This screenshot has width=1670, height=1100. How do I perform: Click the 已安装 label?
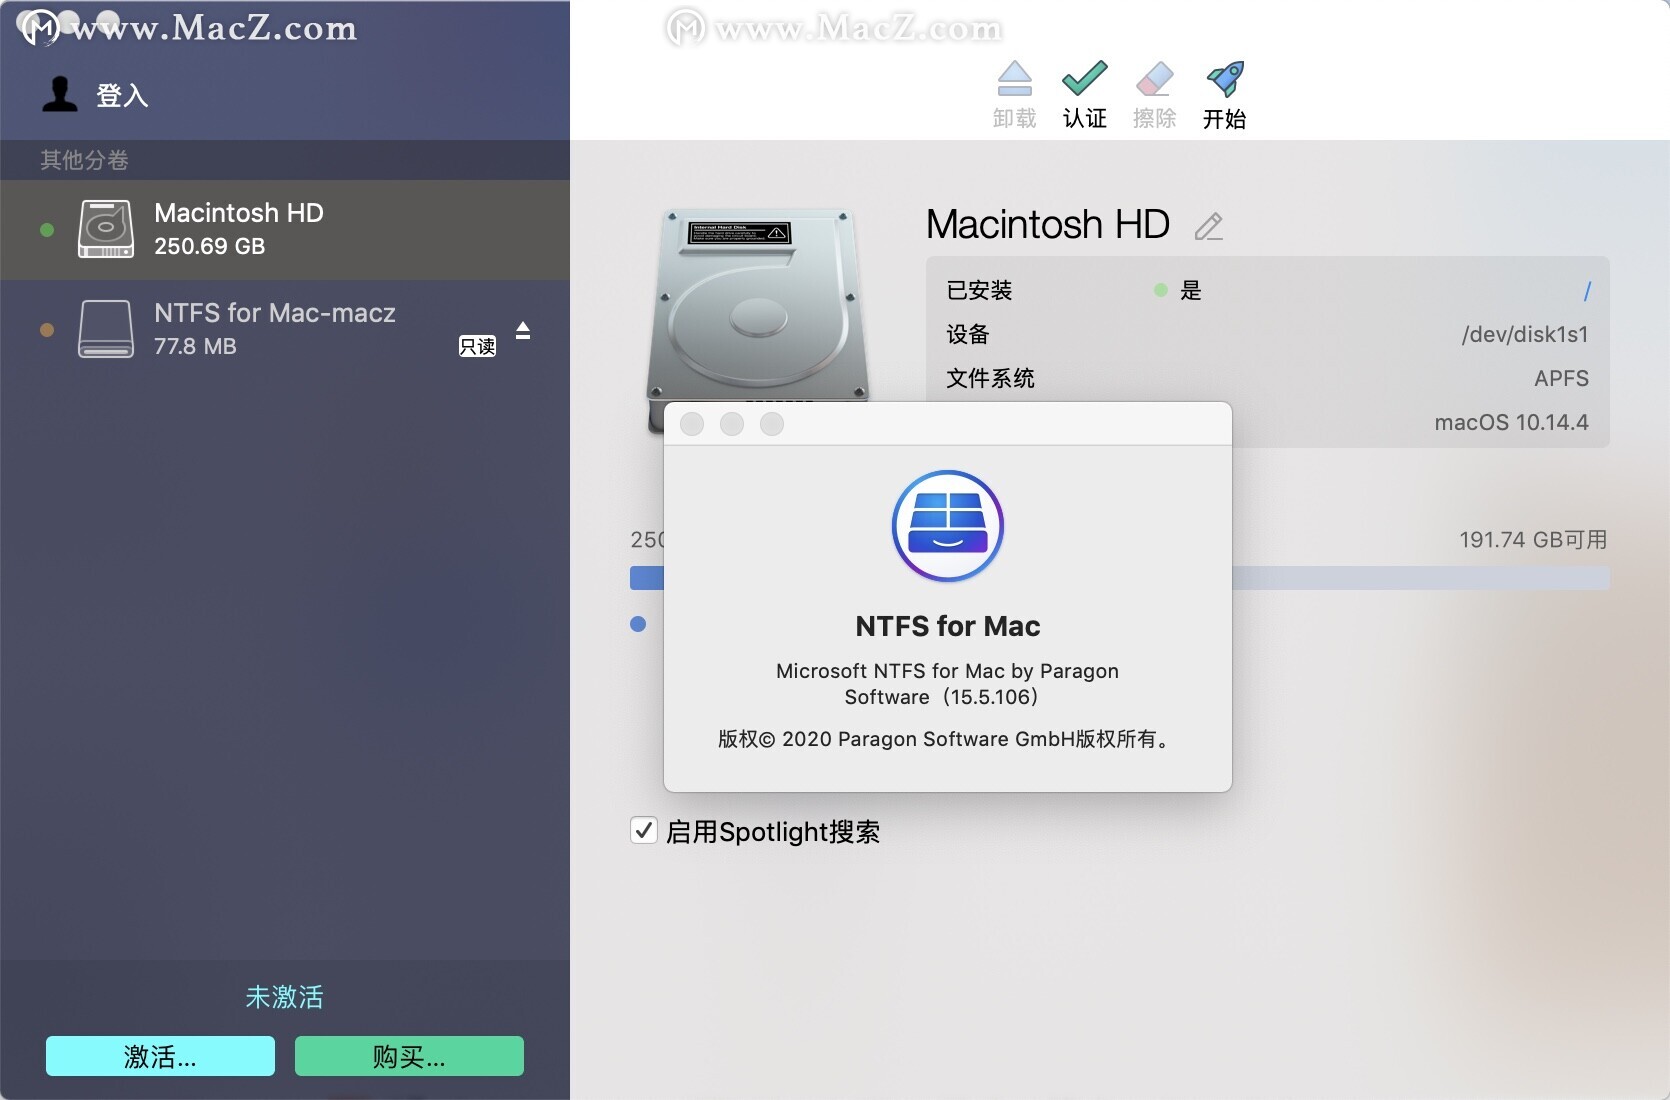coord(979,290)
